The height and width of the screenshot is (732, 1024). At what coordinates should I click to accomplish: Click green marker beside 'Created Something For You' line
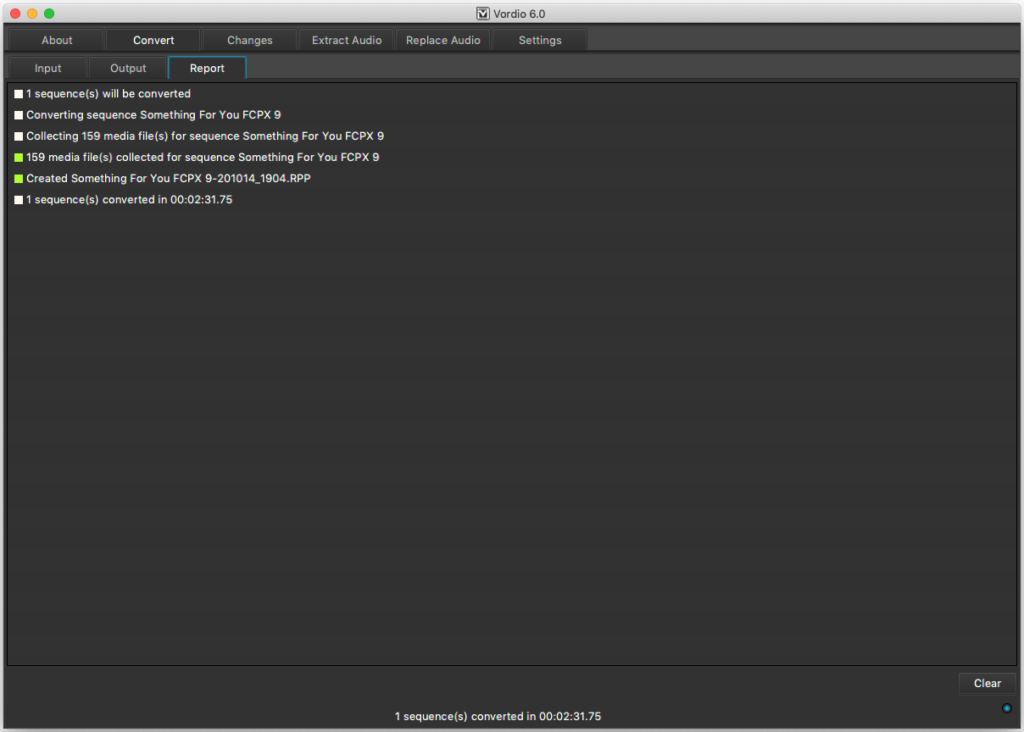(18, 178)
